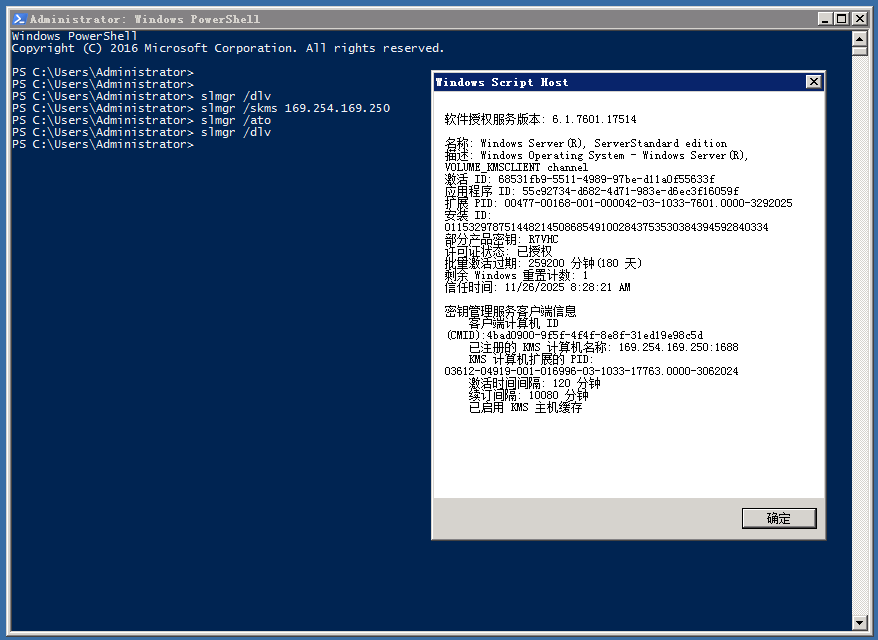
Task: Click the 部分产品密钥 R7VHC line
Action: pos(501,240)
